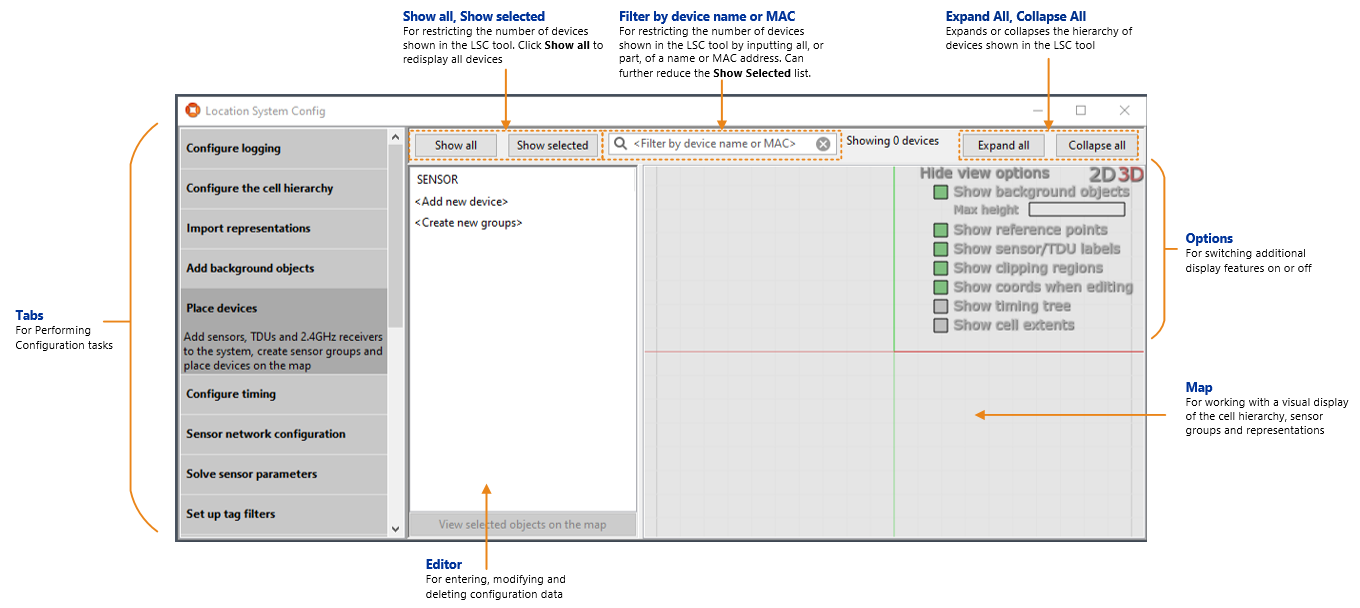Image resolution: width=1360 pixels, height=608 pixels.
Task: Enable Show timing tree checkbox
Action: (940, 306)
